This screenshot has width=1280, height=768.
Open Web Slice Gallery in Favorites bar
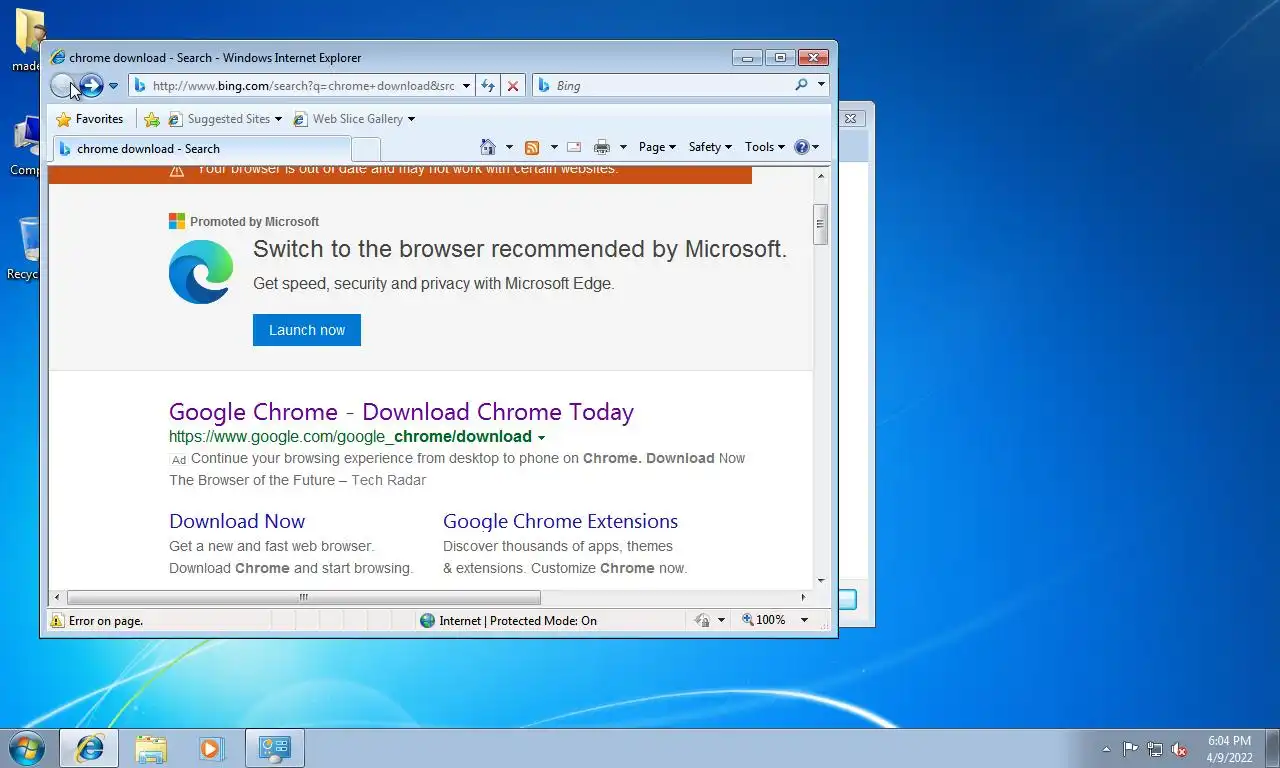pyautogui.click(x=354, y=119)
